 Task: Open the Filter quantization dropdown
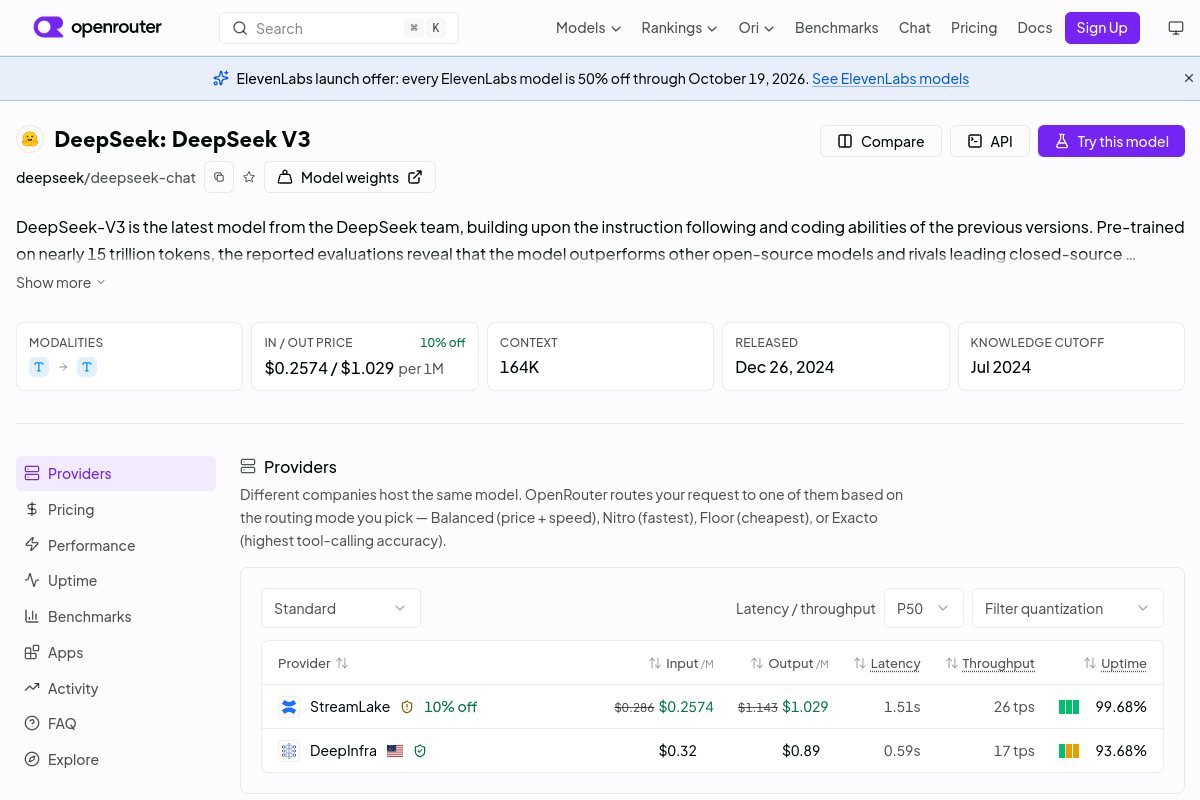click(x=1068, y=608)
